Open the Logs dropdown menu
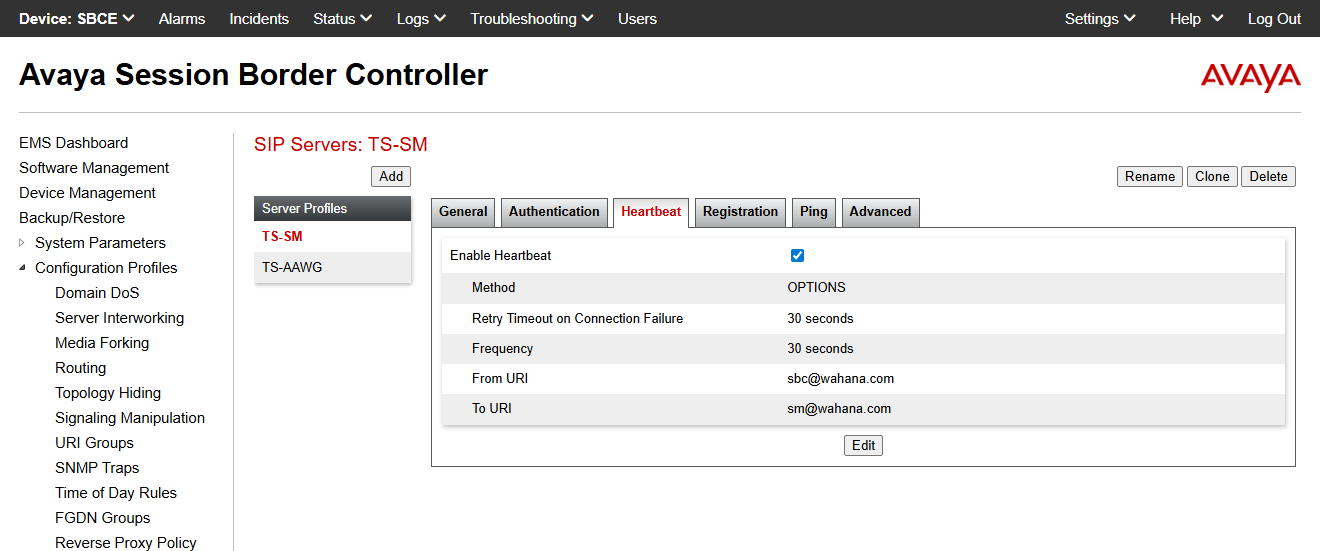The height and width of the screenshot is (551, 1320). 421,19
